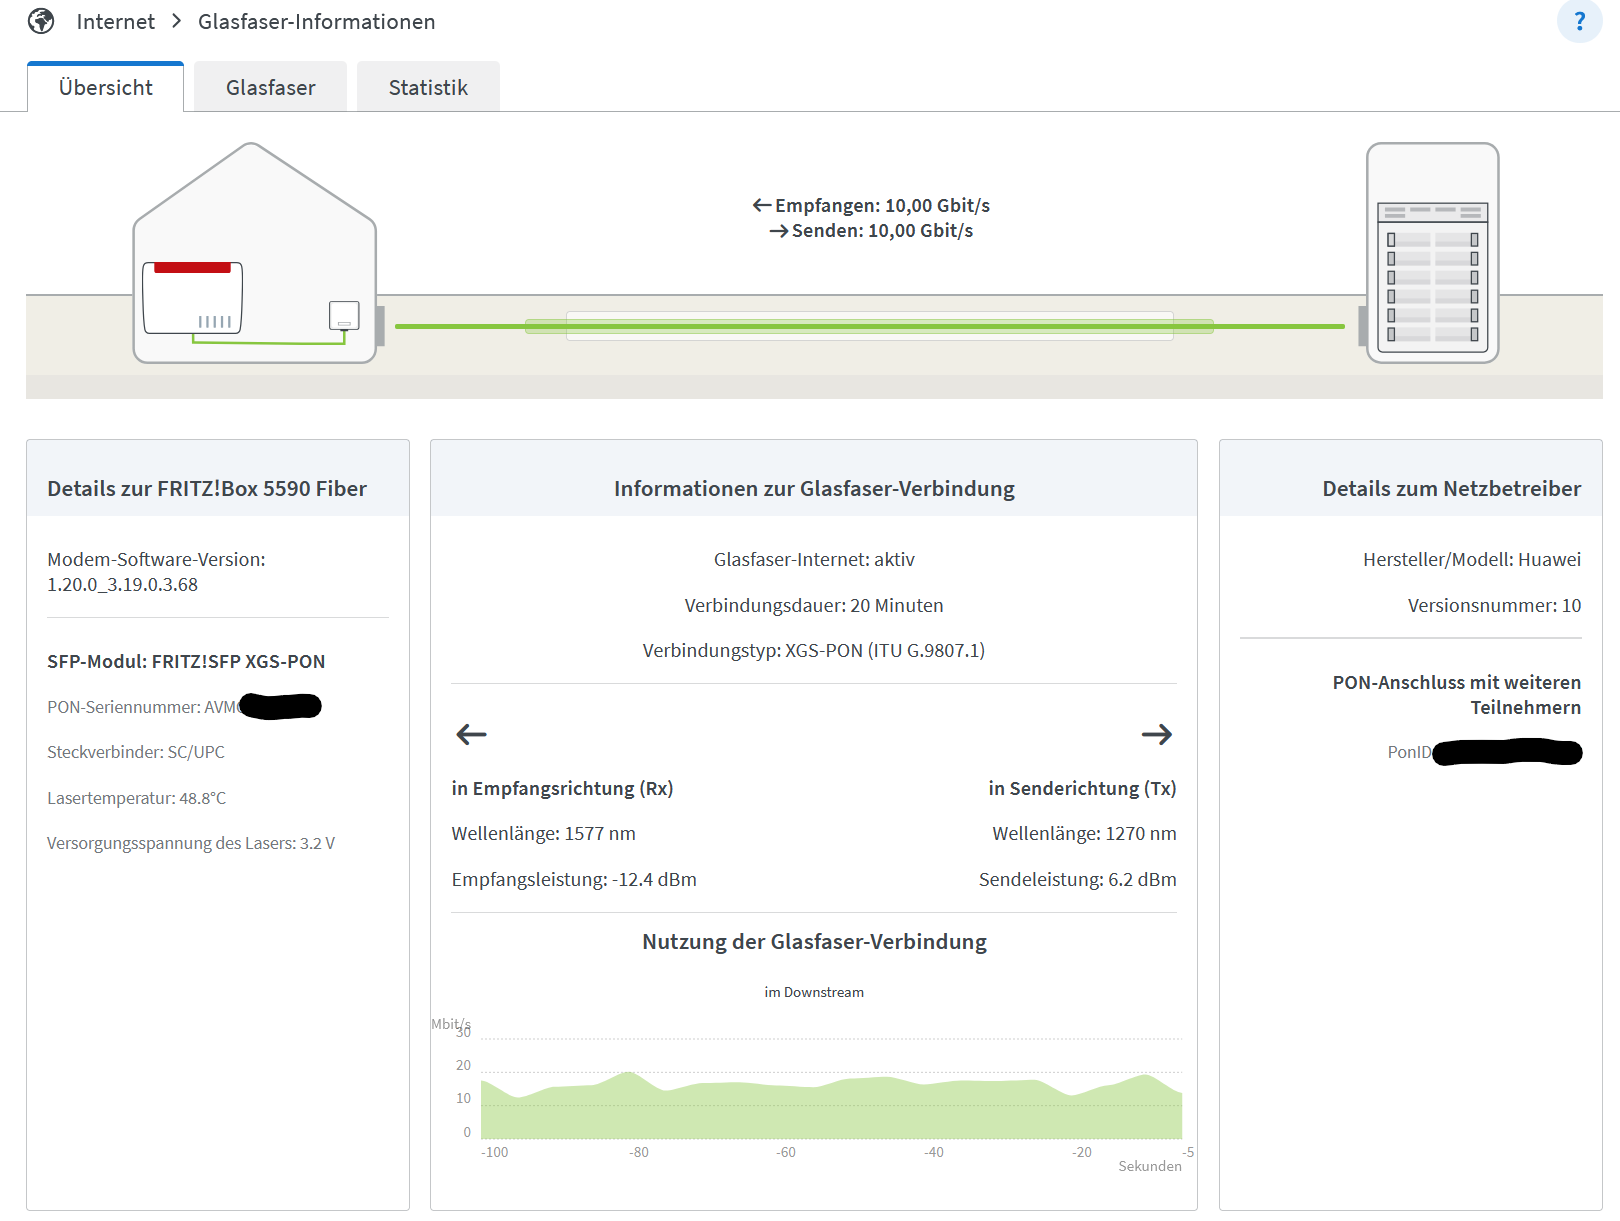Click the downstream usage chart
This screenshot has width=1620, height=1221.
click(x=831, y=1089)
